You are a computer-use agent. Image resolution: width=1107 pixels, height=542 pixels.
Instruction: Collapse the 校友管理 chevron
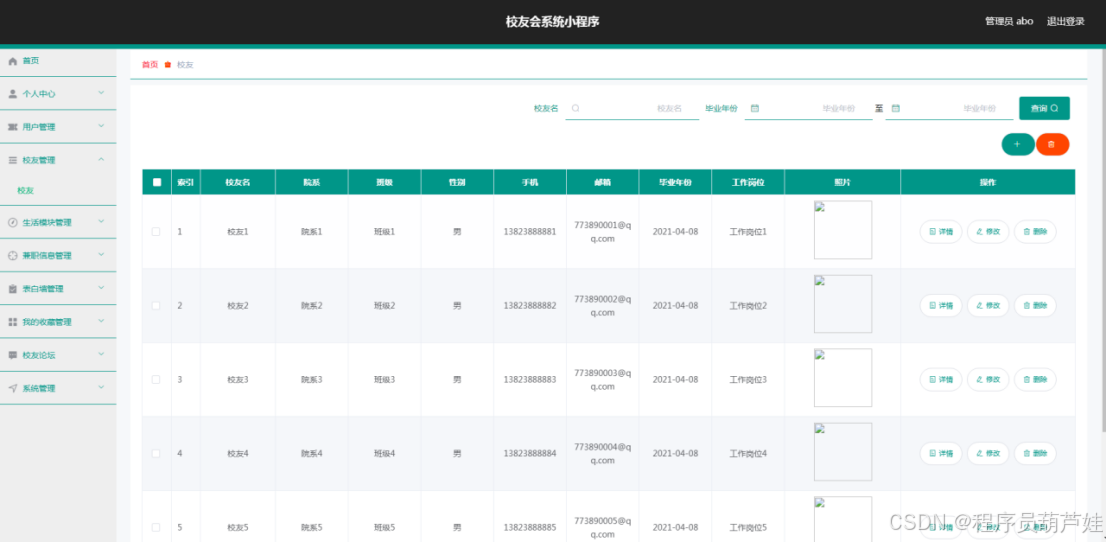point(101,159)
